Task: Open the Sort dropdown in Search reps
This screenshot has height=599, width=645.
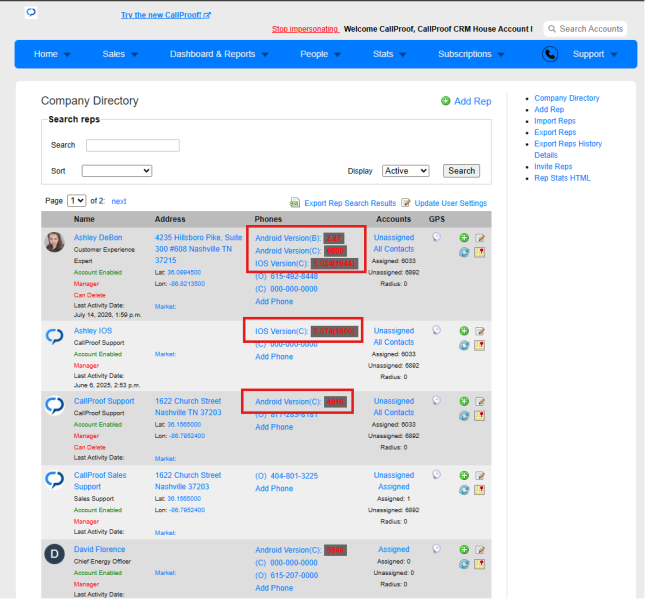Action: click(x=117, y=171)
